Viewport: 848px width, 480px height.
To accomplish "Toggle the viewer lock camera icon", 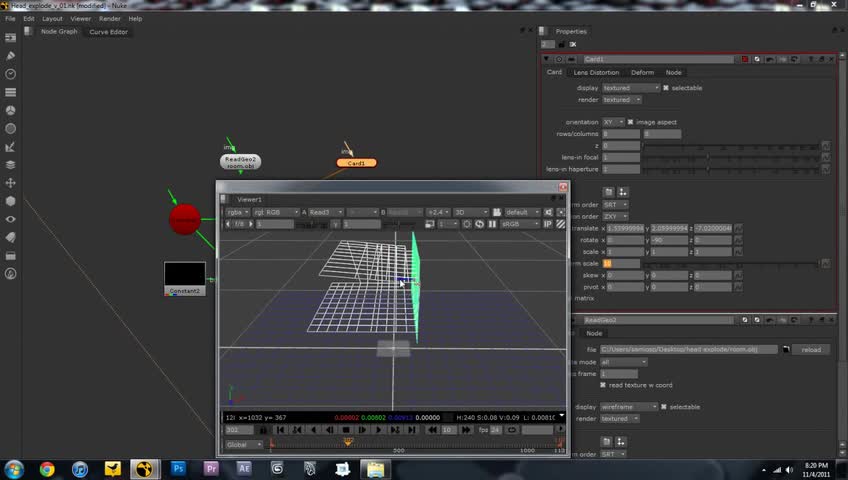I will pos(497,212).
